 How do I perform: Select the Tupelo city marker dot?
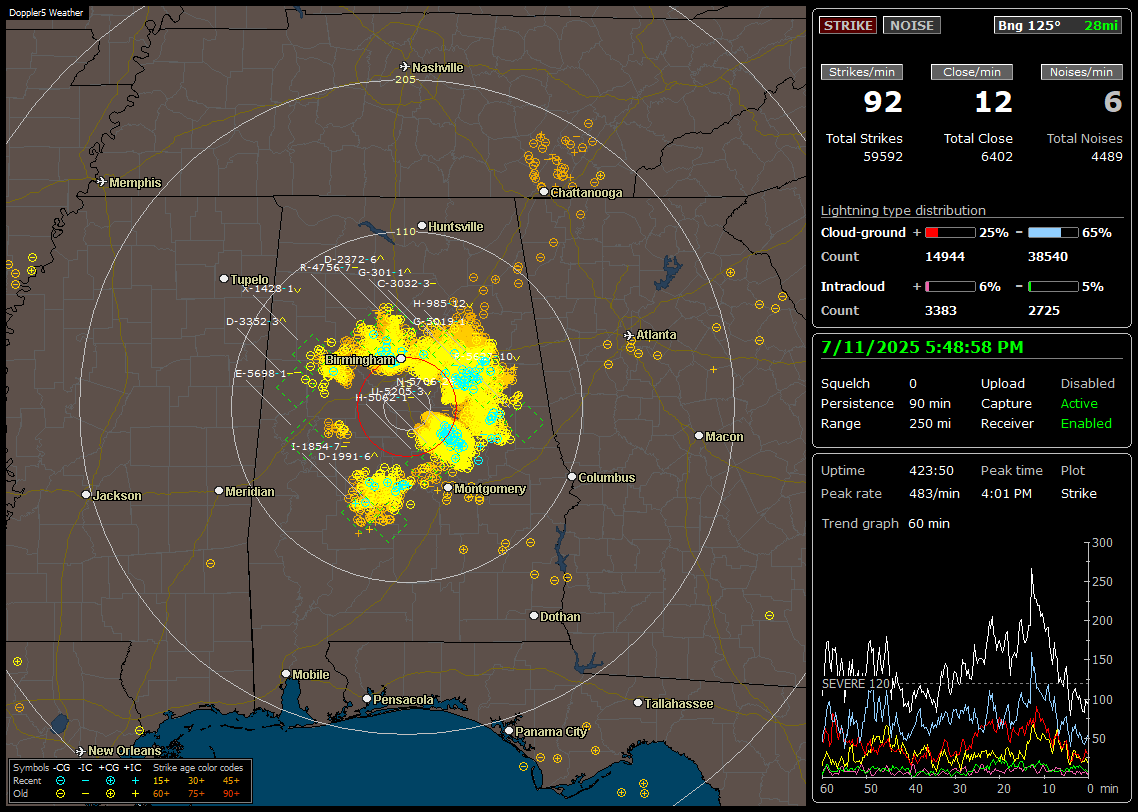(x=224, y=279)
